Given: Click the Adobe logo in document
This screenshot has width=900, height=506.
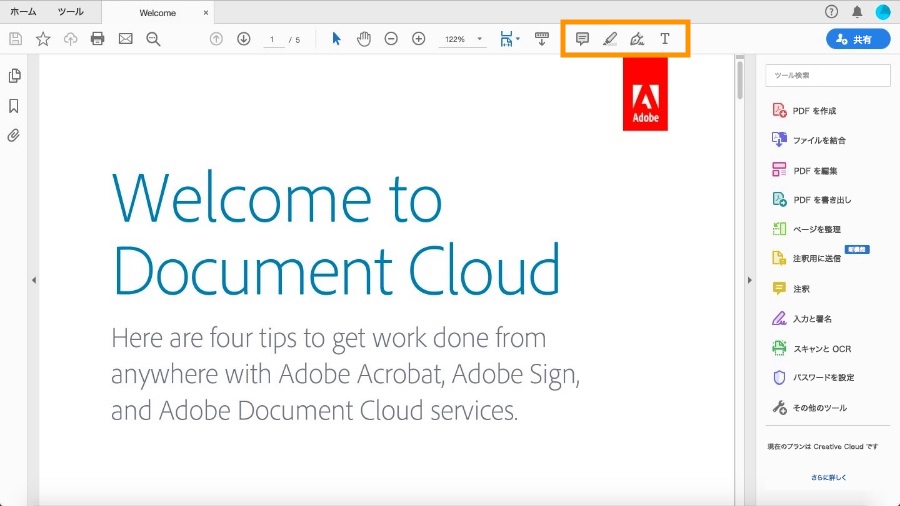Looking at the screenshot, I should 645,95.
